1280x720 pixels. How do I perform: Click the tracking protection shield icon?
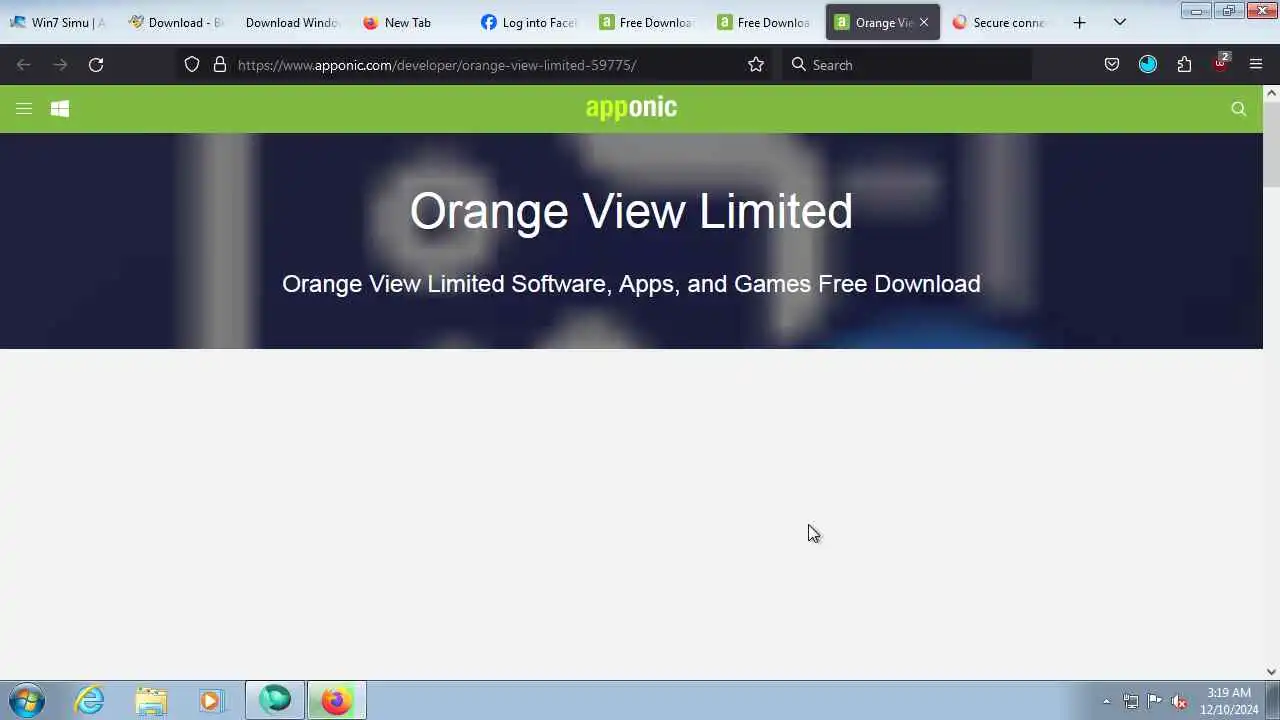click(192, 65)
